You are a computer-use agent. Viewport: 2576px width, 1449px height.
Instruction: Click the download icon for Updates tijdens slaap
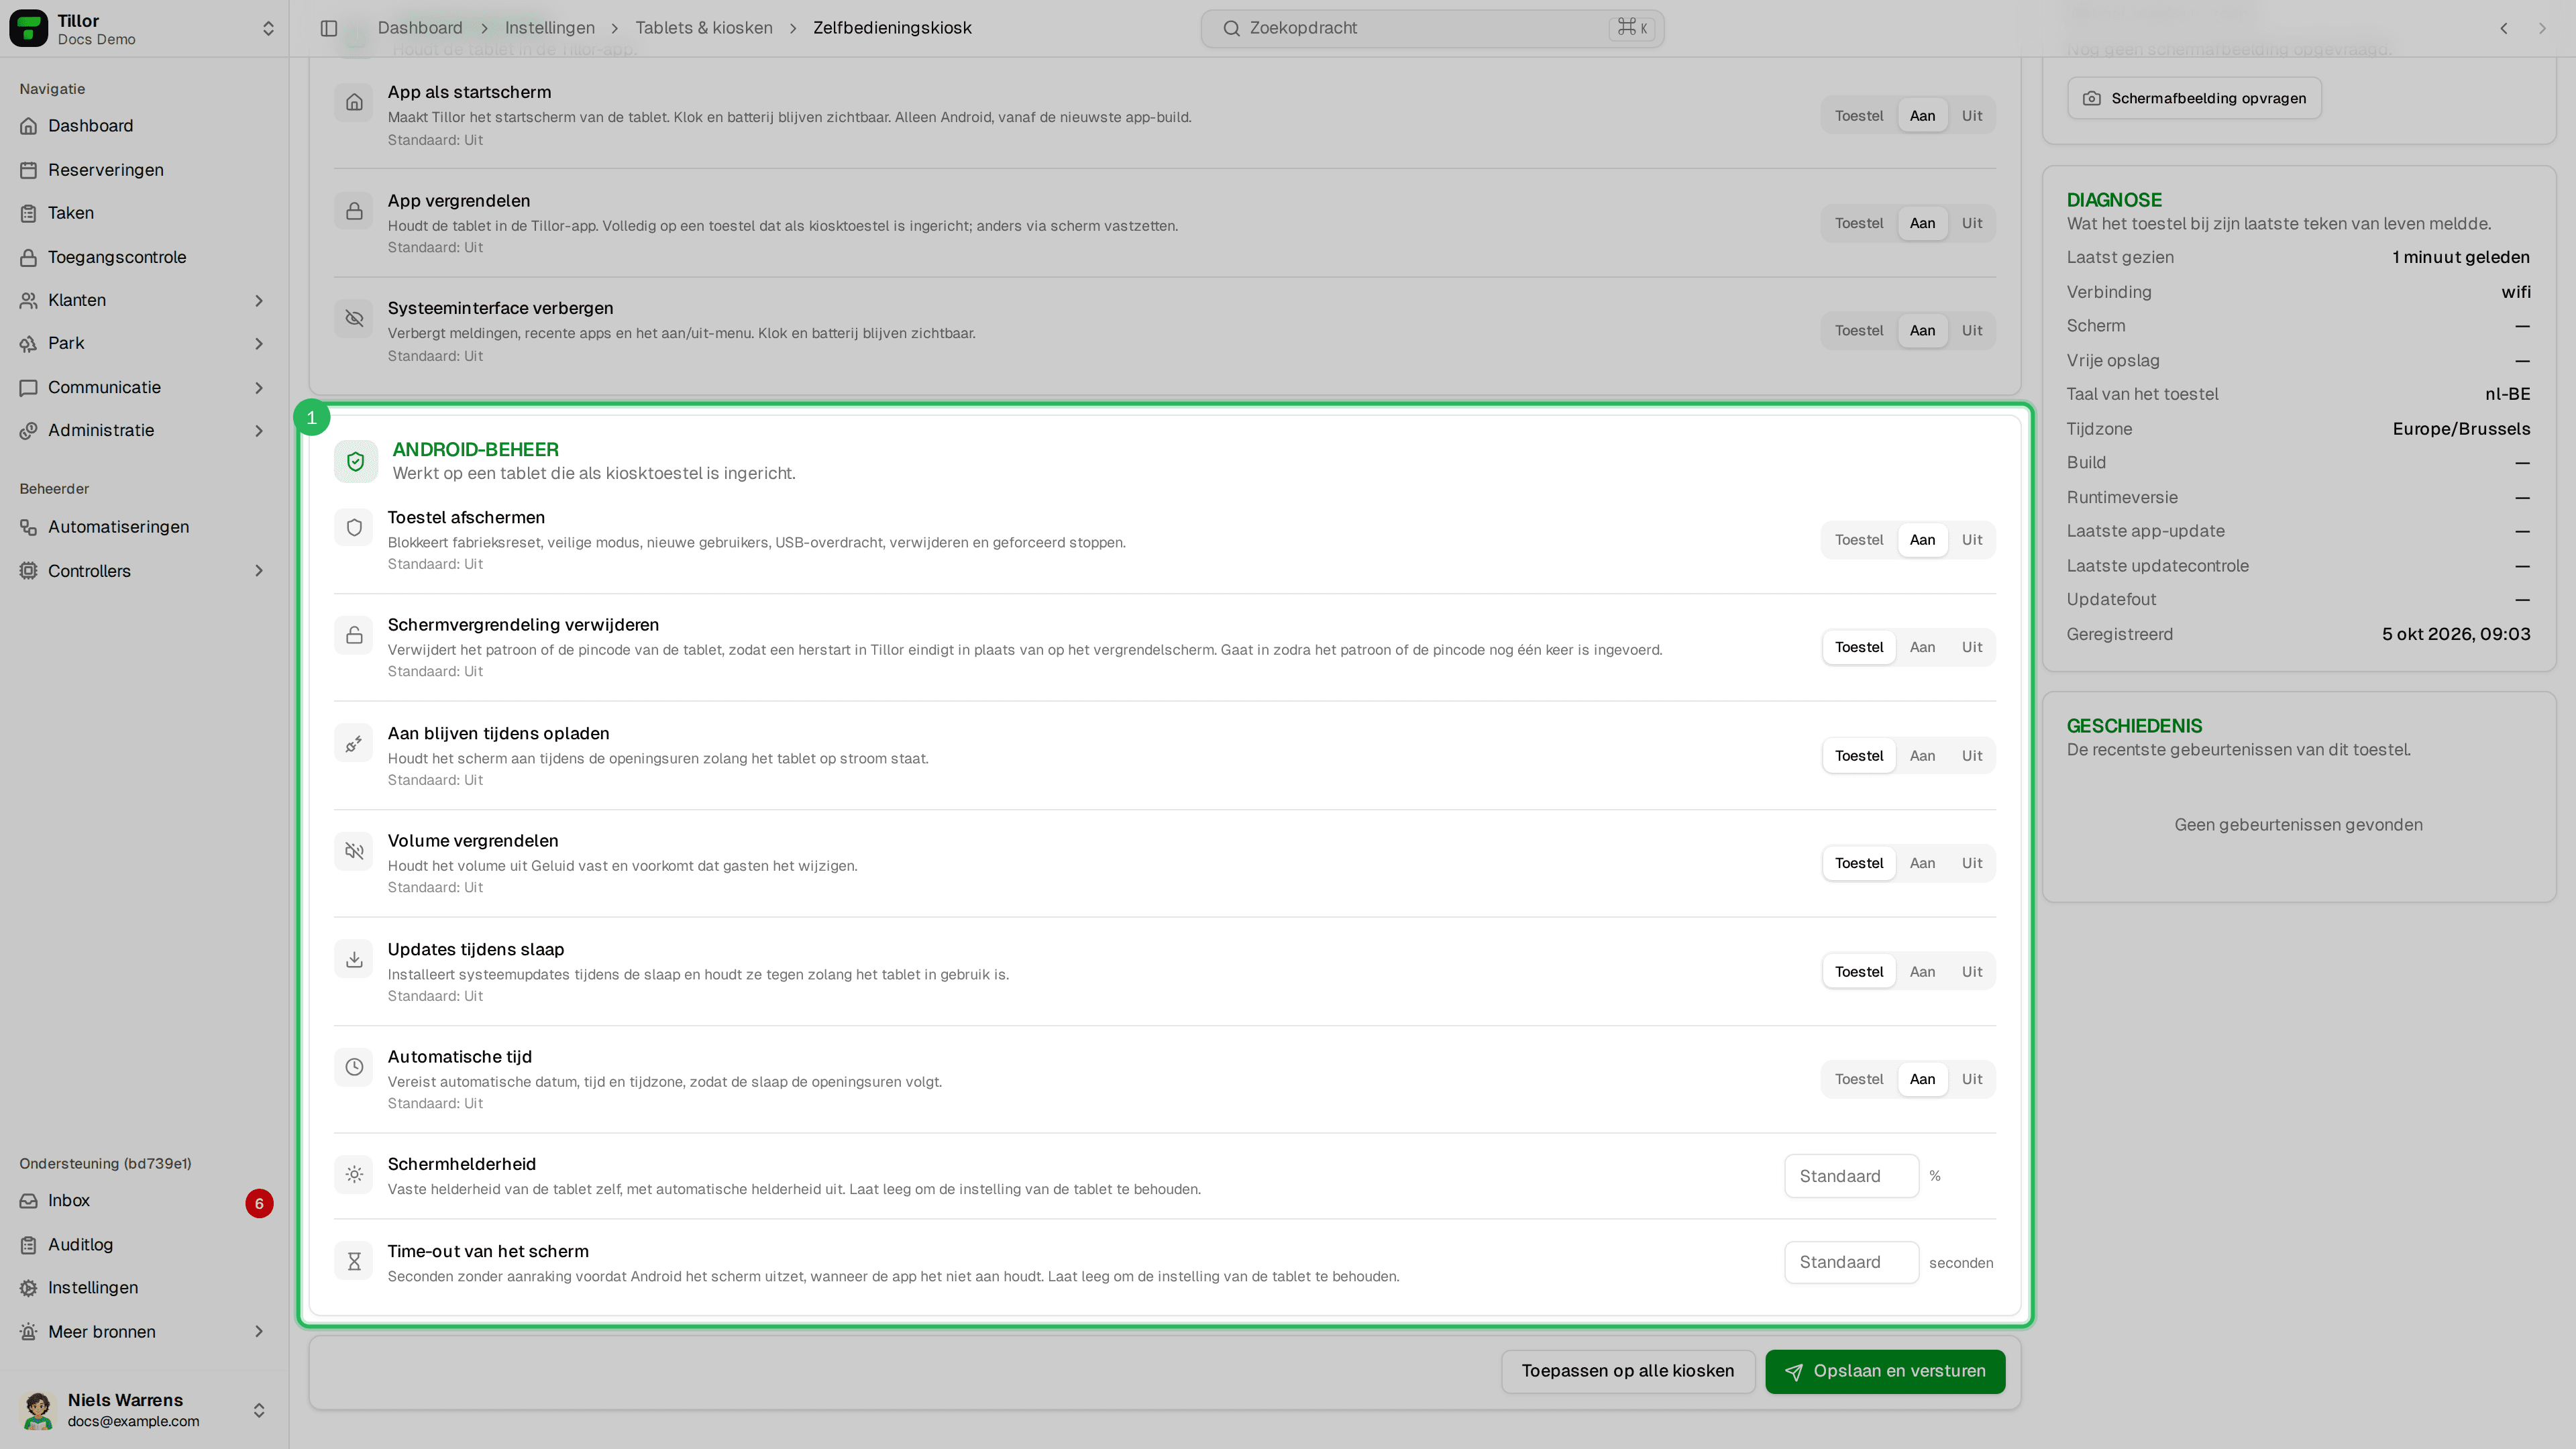pos(354,959)
